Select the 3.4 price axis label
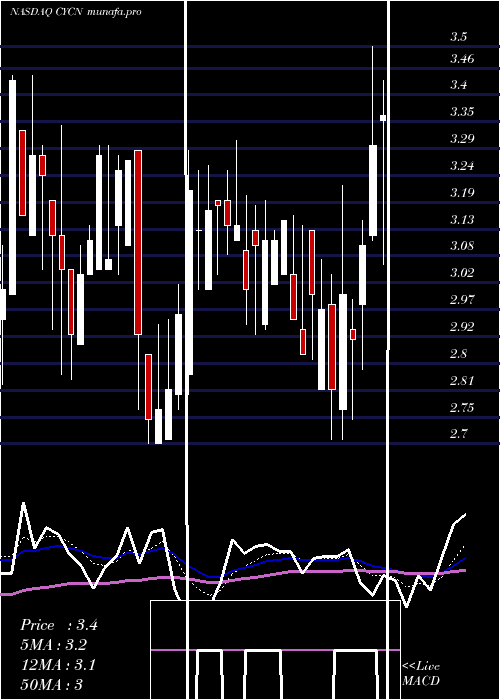 coord(458,84)
